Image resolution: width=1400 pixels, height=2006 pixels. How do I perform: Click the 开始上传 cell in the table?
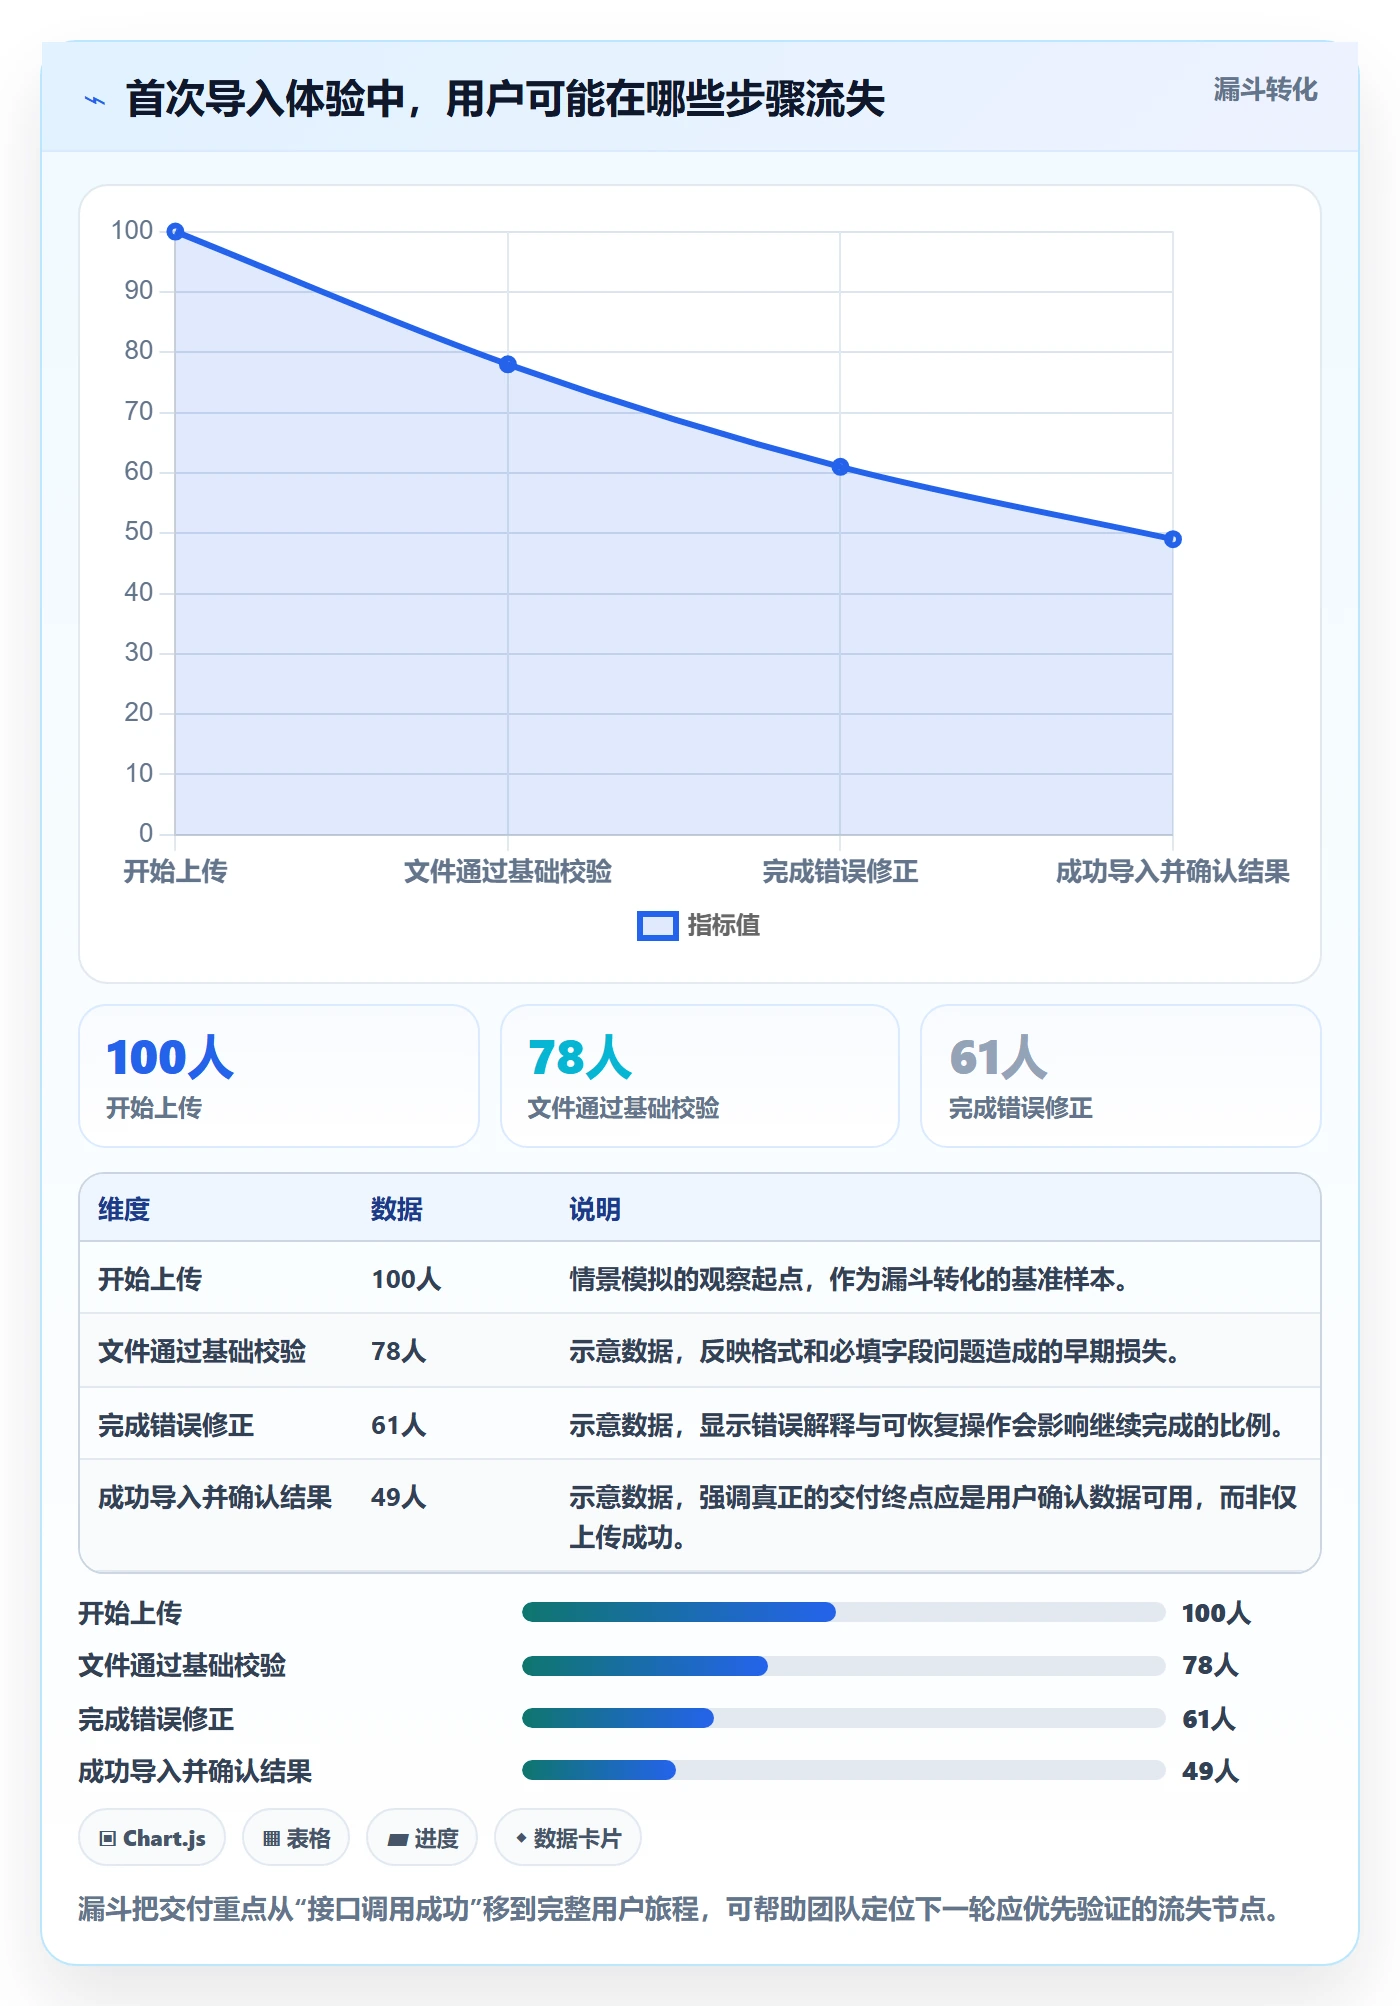(150, 1279)
